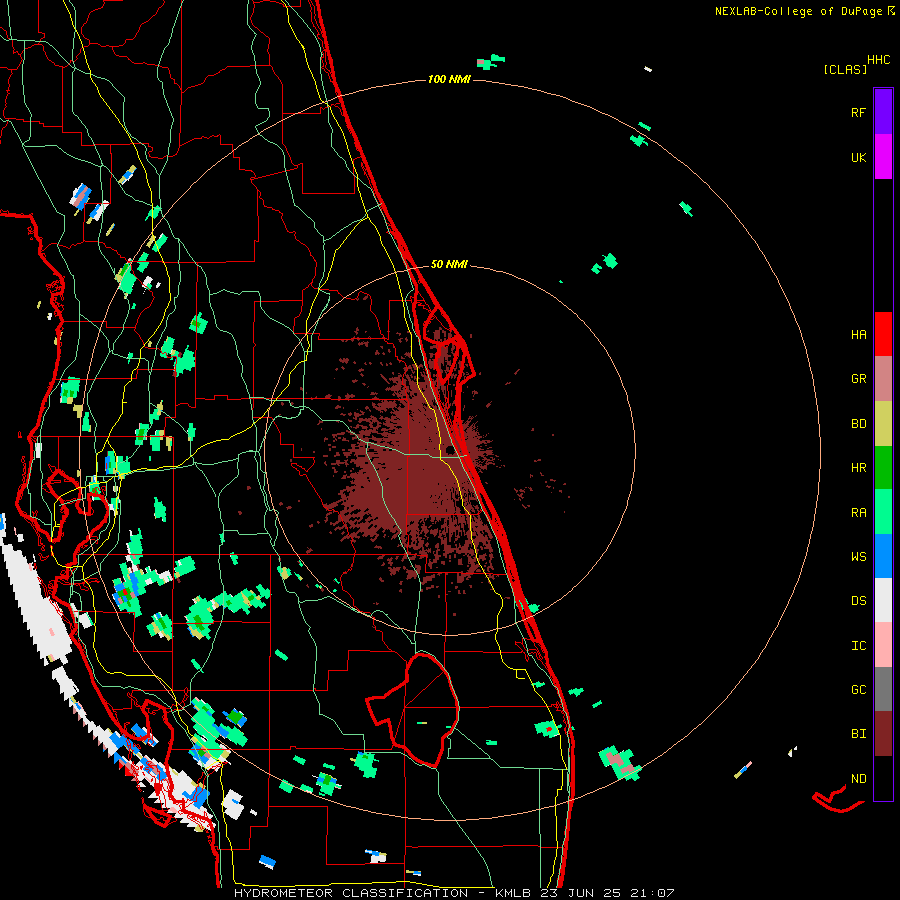Click the NEXLAB-College of DuPage credit text

pos(798,11)
